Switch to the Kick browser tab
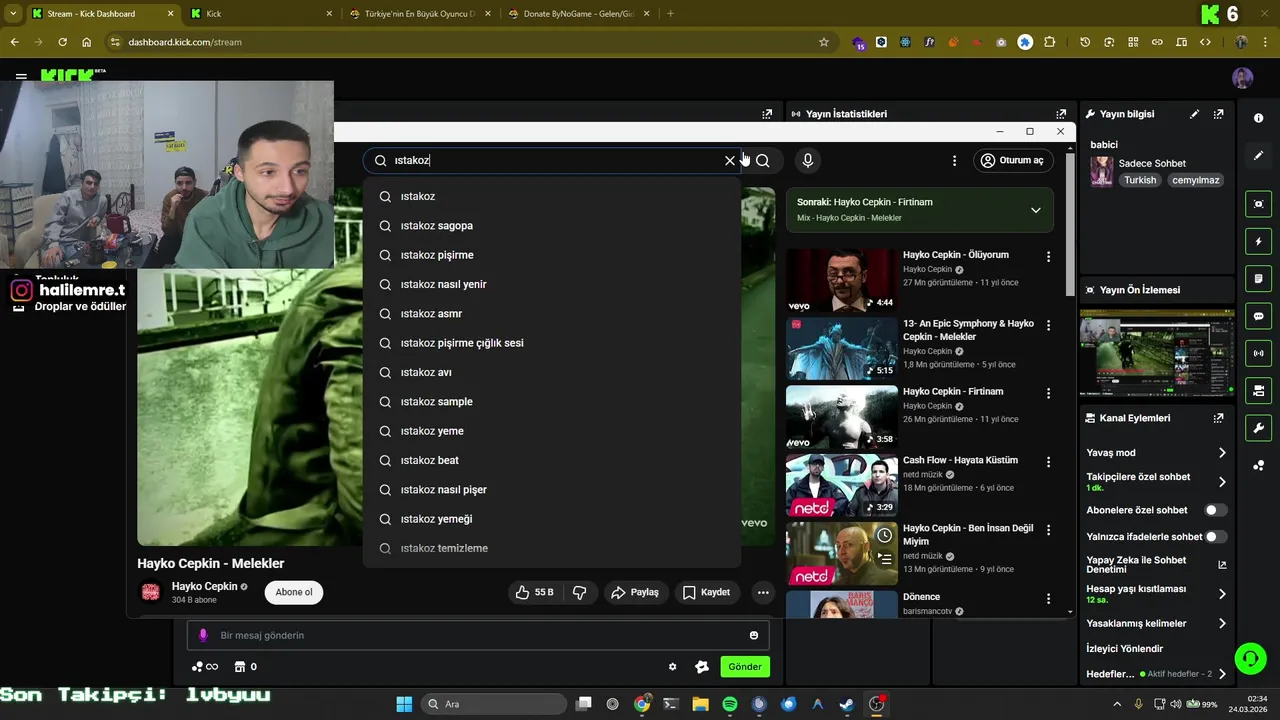 click(x=260, y=14)
